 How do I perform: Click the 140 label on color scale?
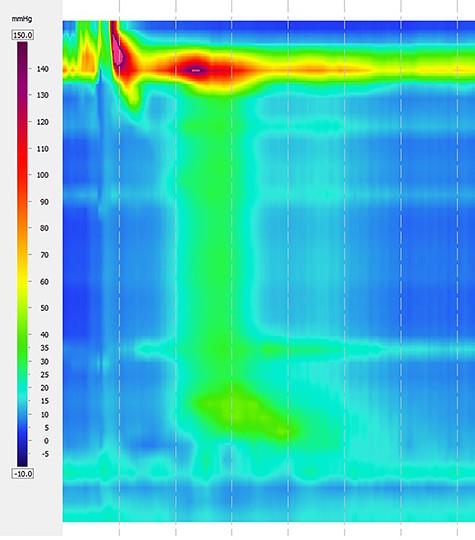(43, 69)
